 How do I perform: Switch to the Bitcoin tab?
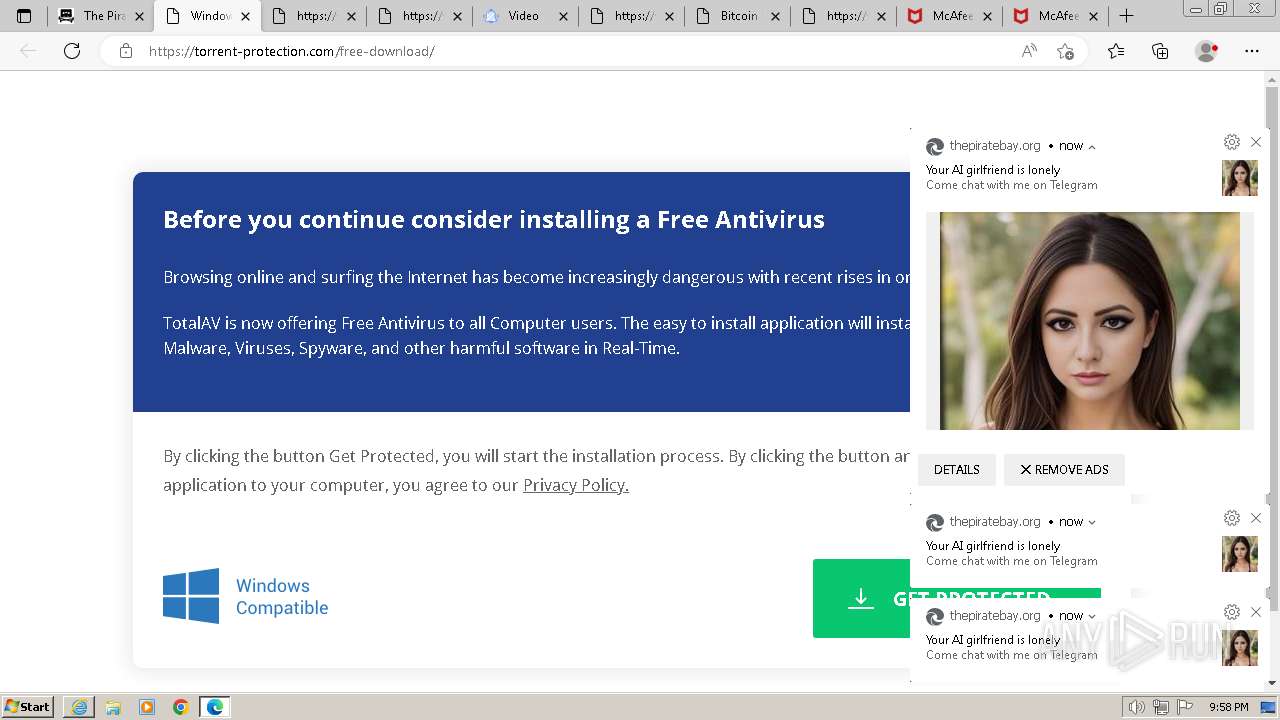(739, 16)
